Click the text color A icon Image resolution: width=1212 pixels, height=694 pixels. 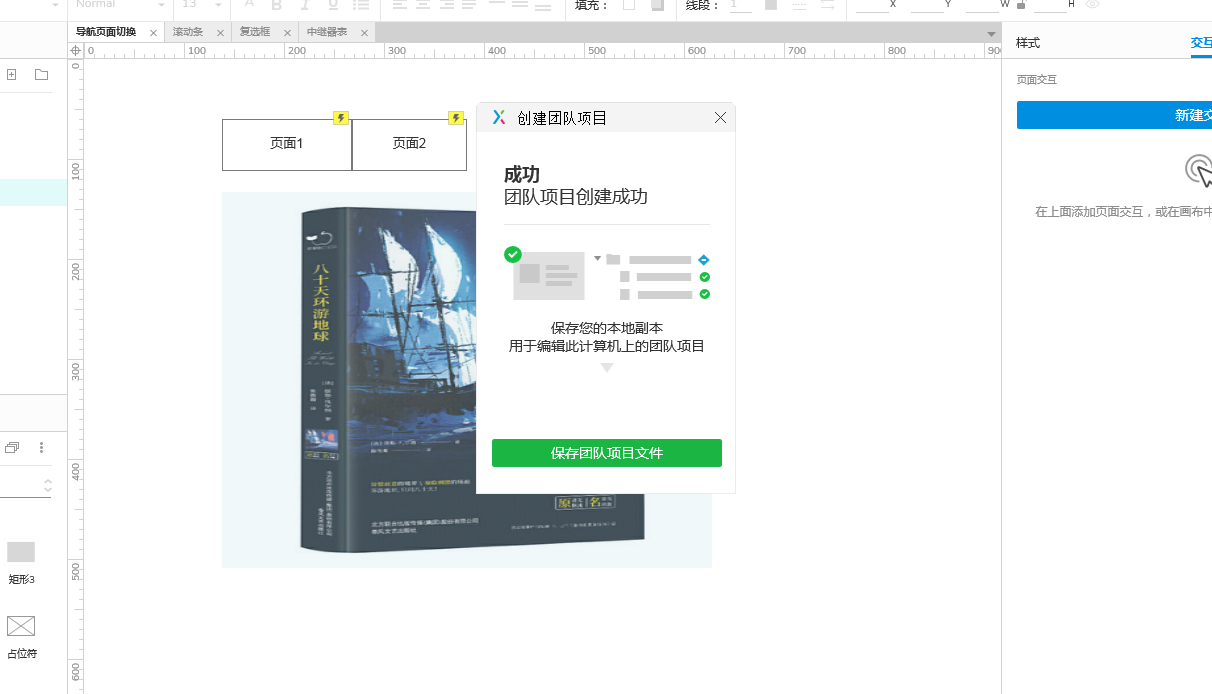(249, 5)
